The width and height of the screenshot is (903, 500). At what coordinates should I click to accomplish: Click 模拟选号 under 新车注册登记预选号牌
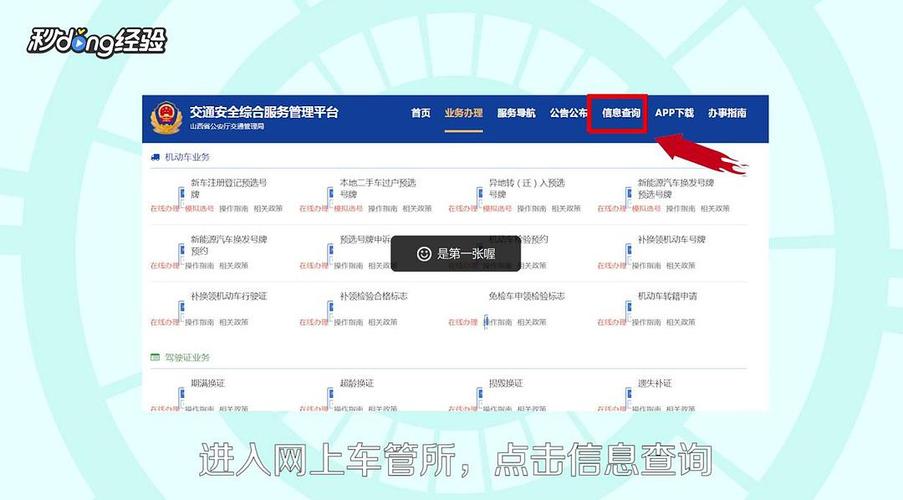pyautogui.click(x=199, y=209)
